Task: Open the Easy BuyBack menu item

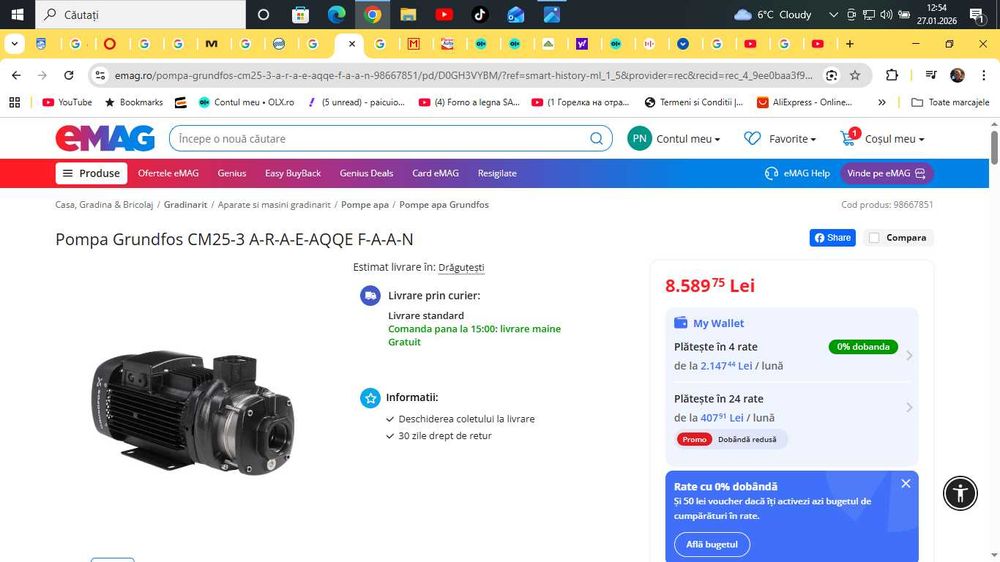Action: (293, 173)
